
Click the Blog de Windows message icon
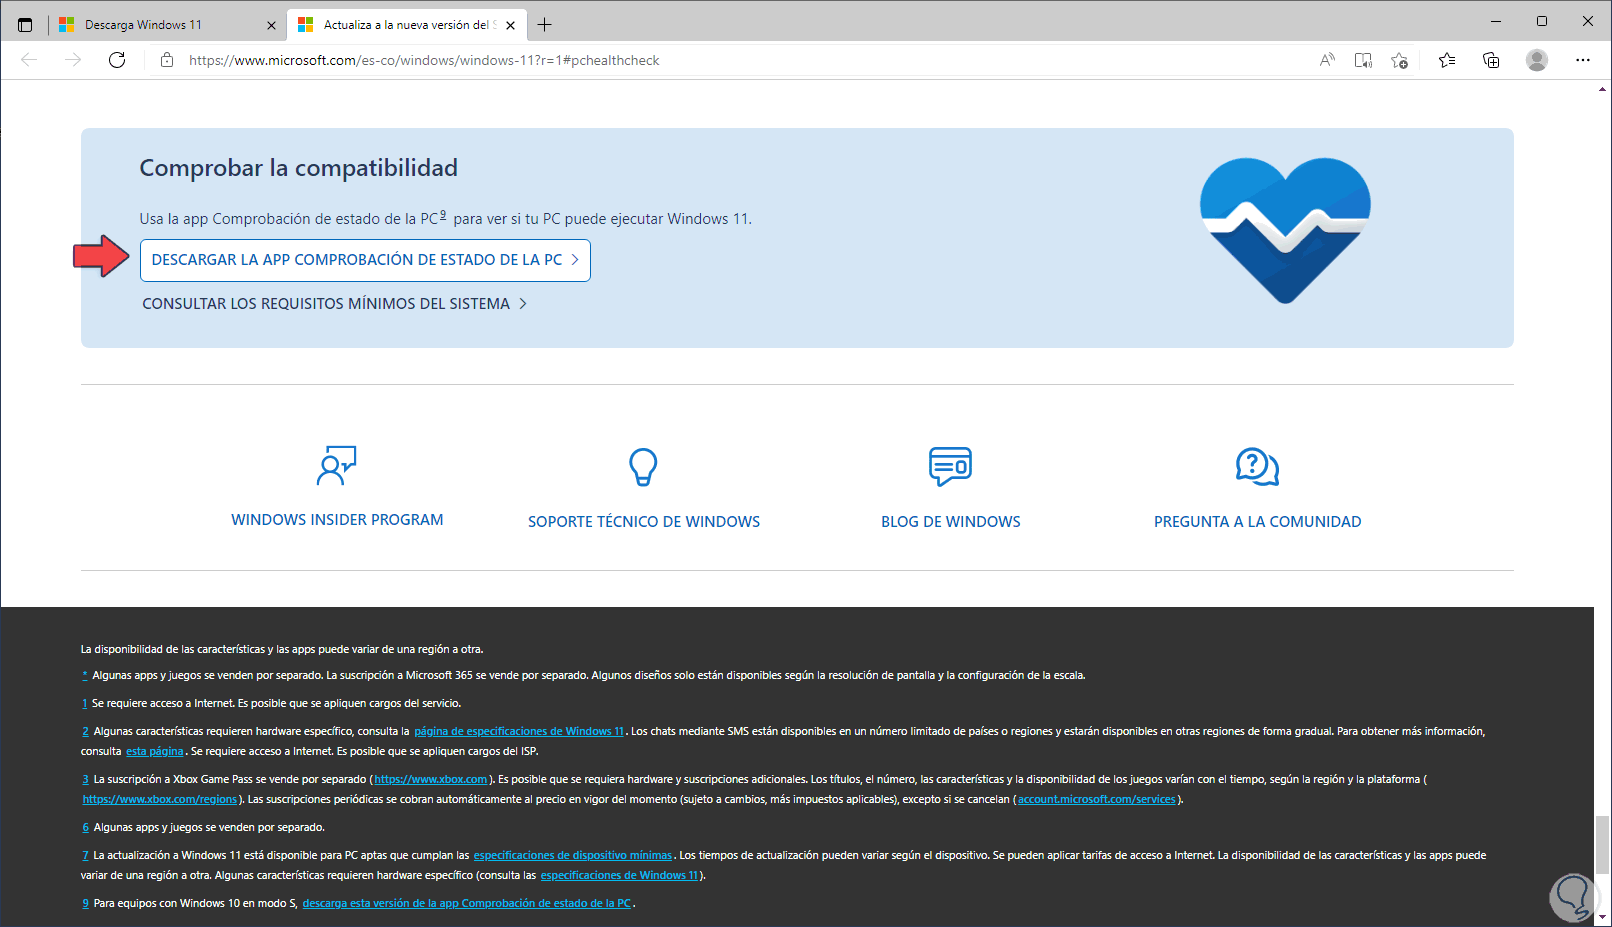point(950,466)
